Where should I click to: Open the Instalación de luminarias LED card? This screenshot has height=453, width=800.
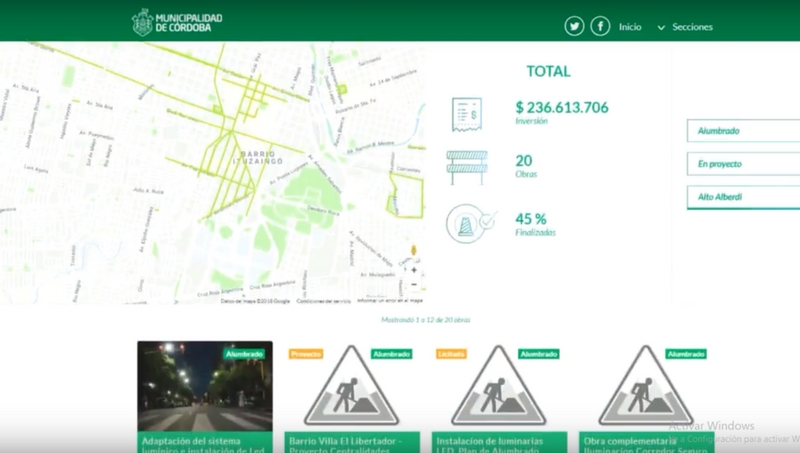(x=498, y=395)
